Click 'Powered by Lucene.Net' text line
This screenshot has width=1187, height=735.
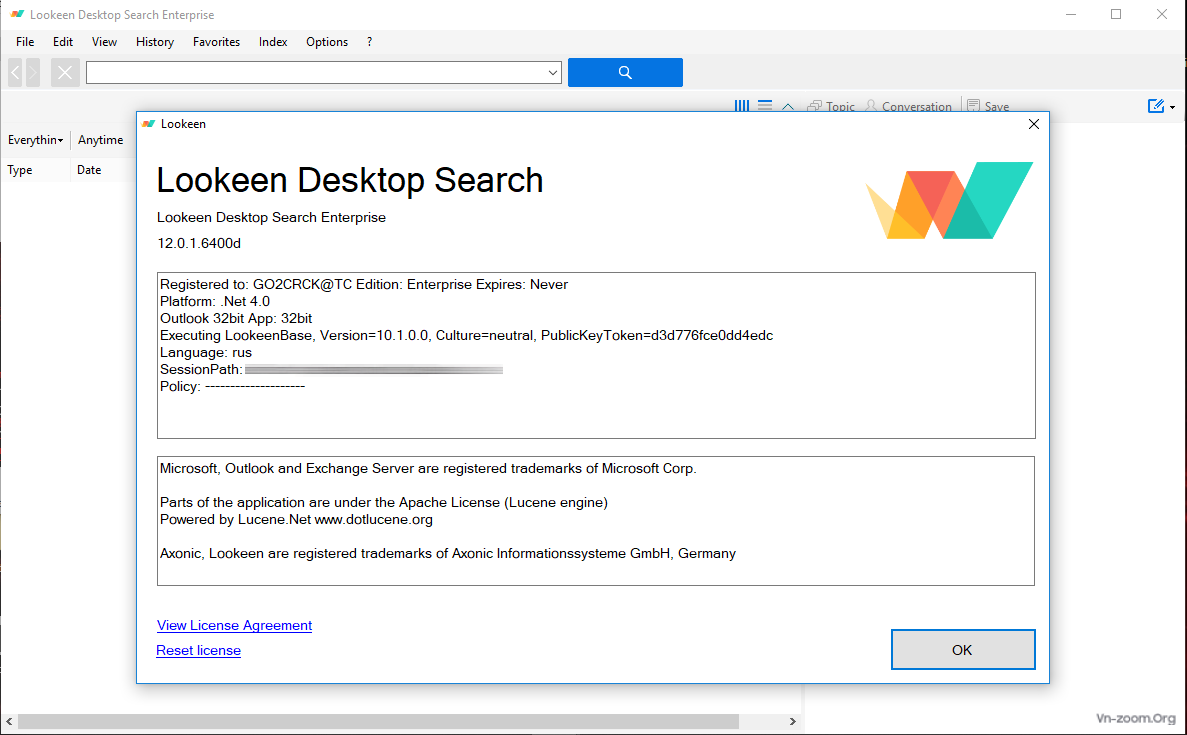[x=296, y=519]
